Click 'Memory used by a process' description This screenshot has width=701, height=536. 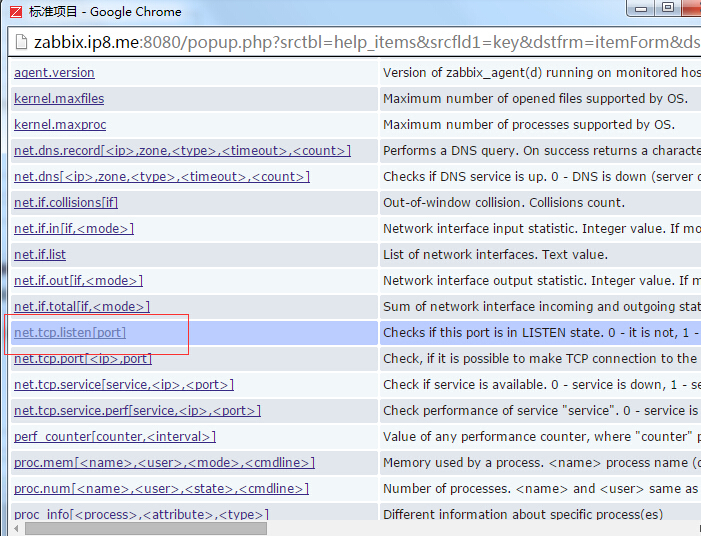(542, 462)
